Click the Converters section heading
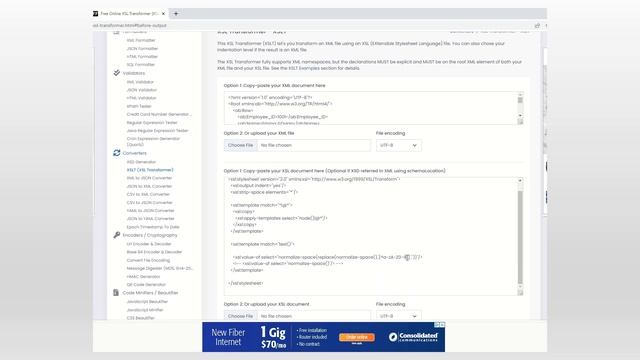Image resolution: width=640 pixels, height=360 pixels. click(x=135, y=153)
